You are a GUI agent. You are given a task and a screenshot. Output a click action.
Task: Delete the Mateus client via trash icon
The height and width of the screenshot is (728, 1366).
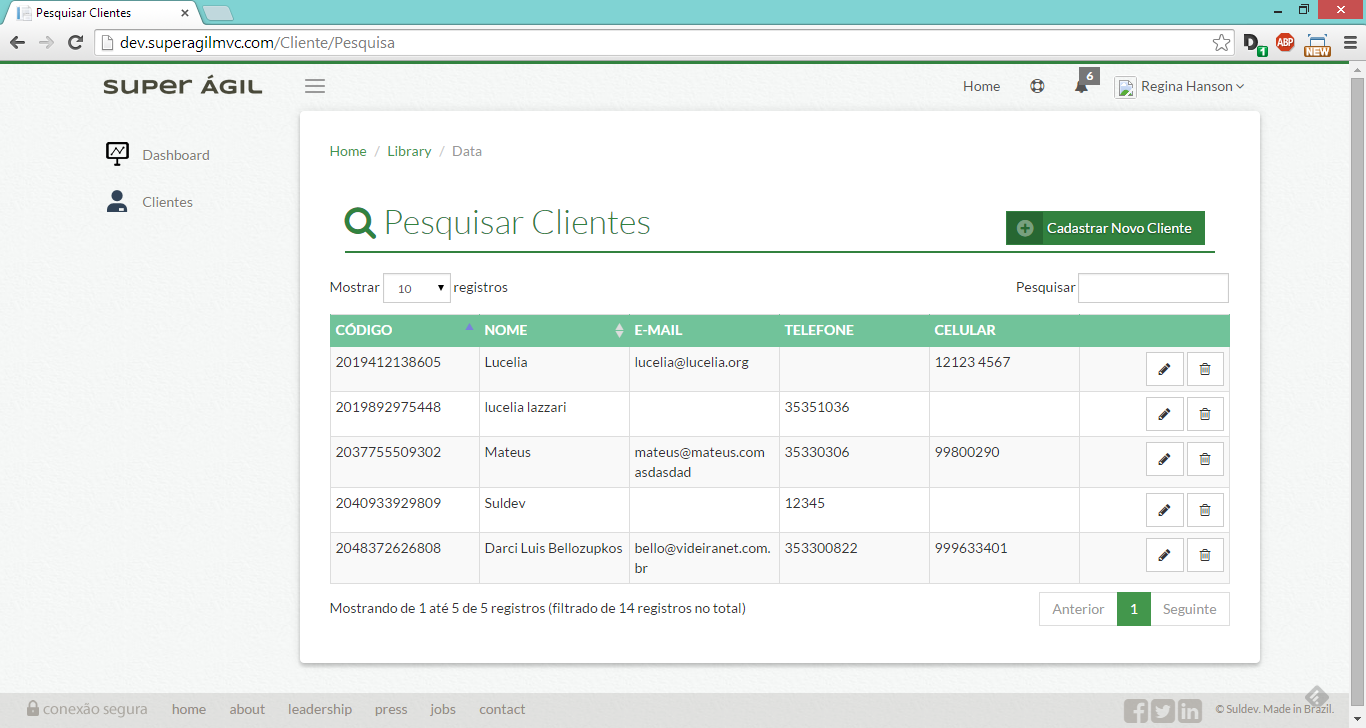[1205, 459]
